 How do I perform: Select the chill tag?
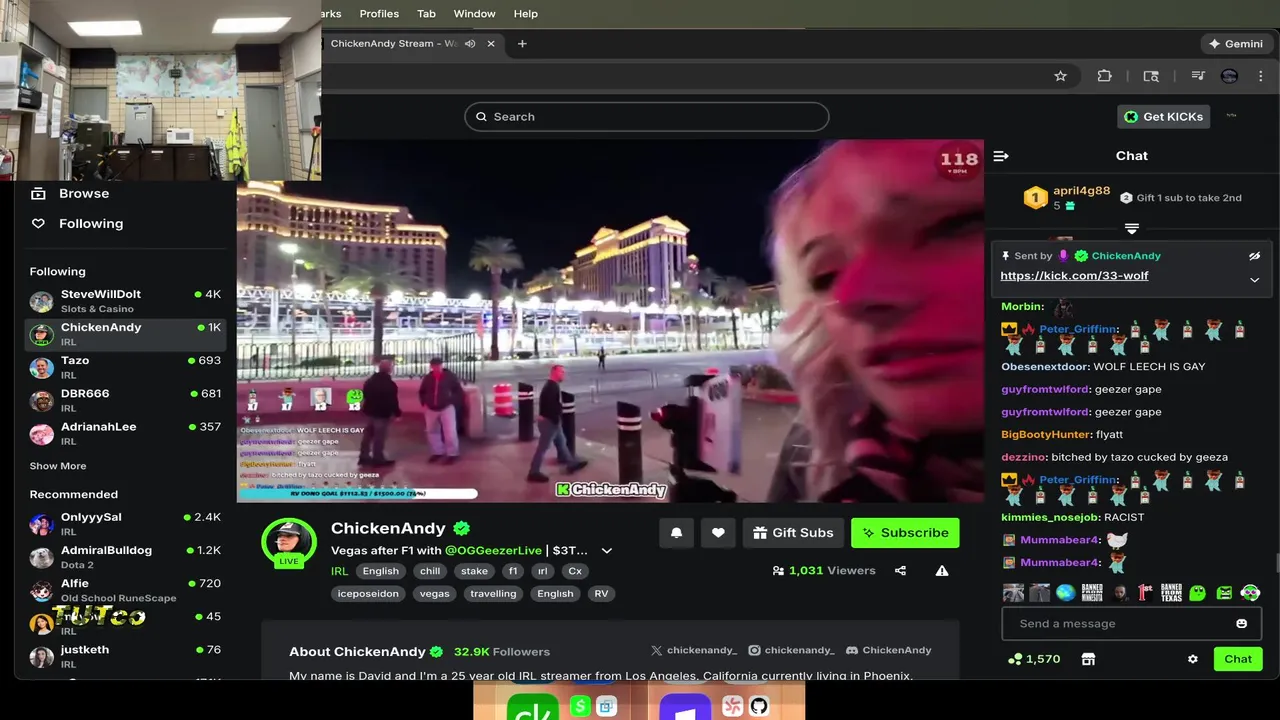pyautogui.click(x=430, y=571)
